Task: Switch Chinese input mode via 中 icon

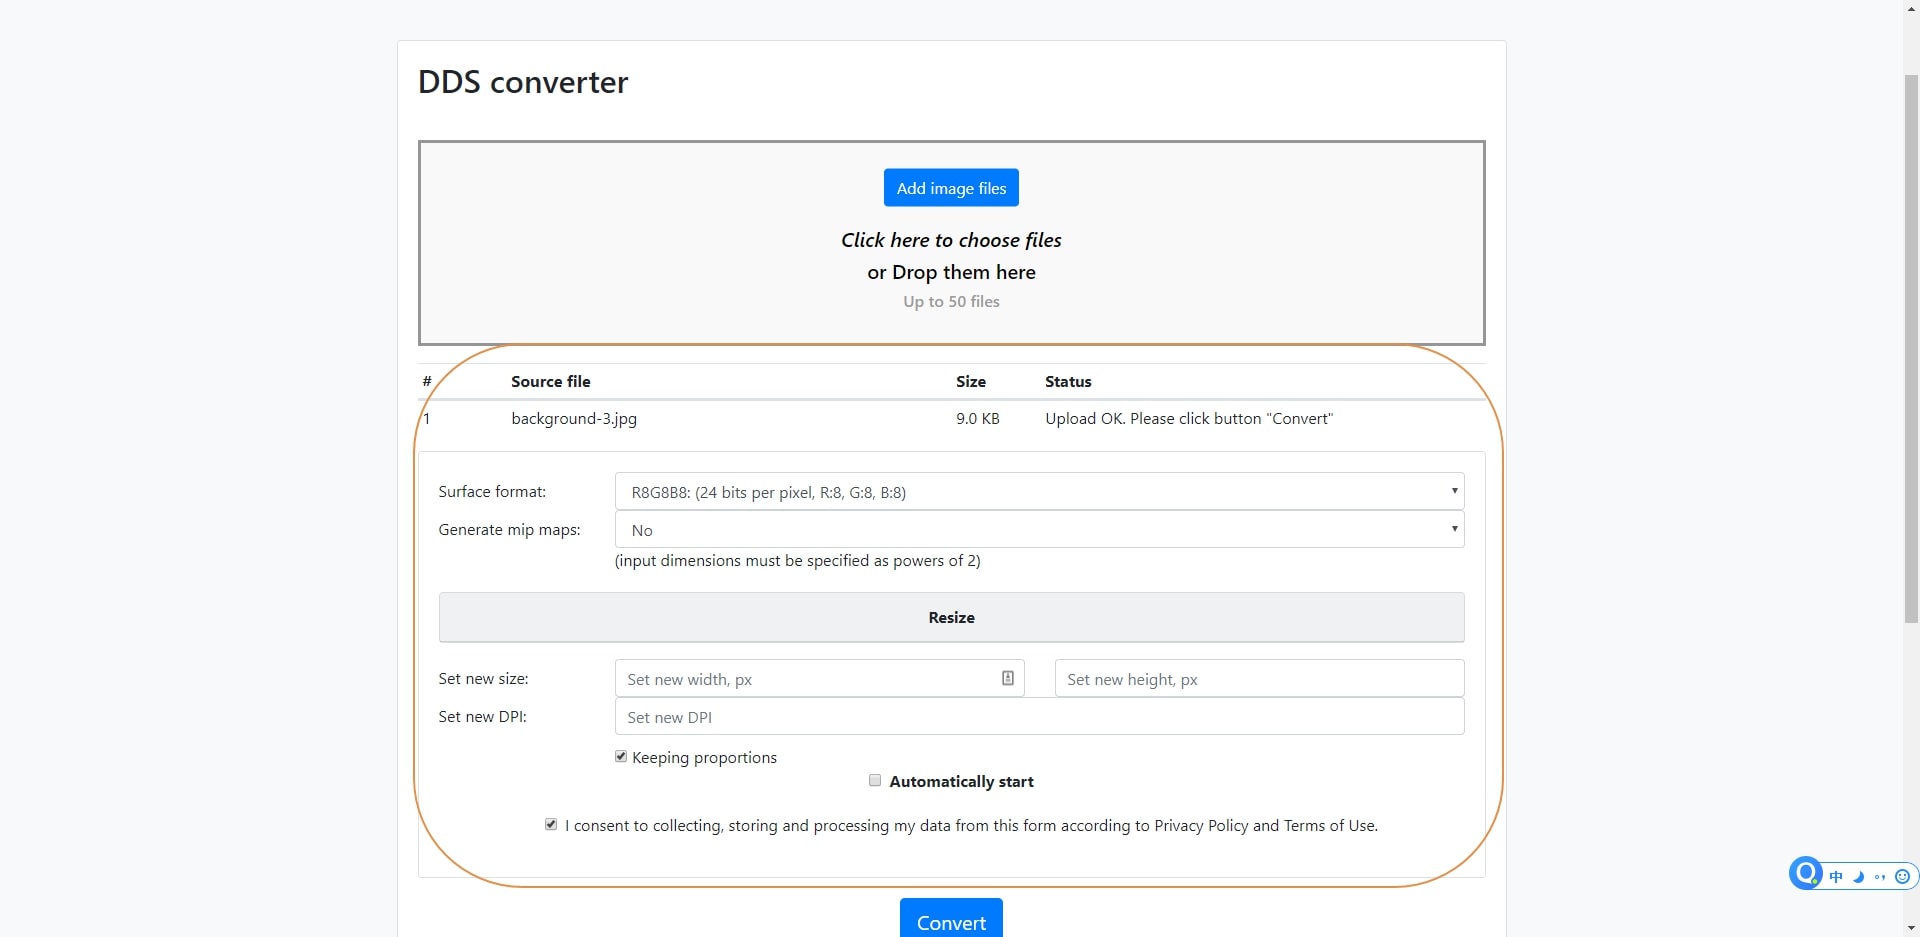Action: coord(1836,877)
